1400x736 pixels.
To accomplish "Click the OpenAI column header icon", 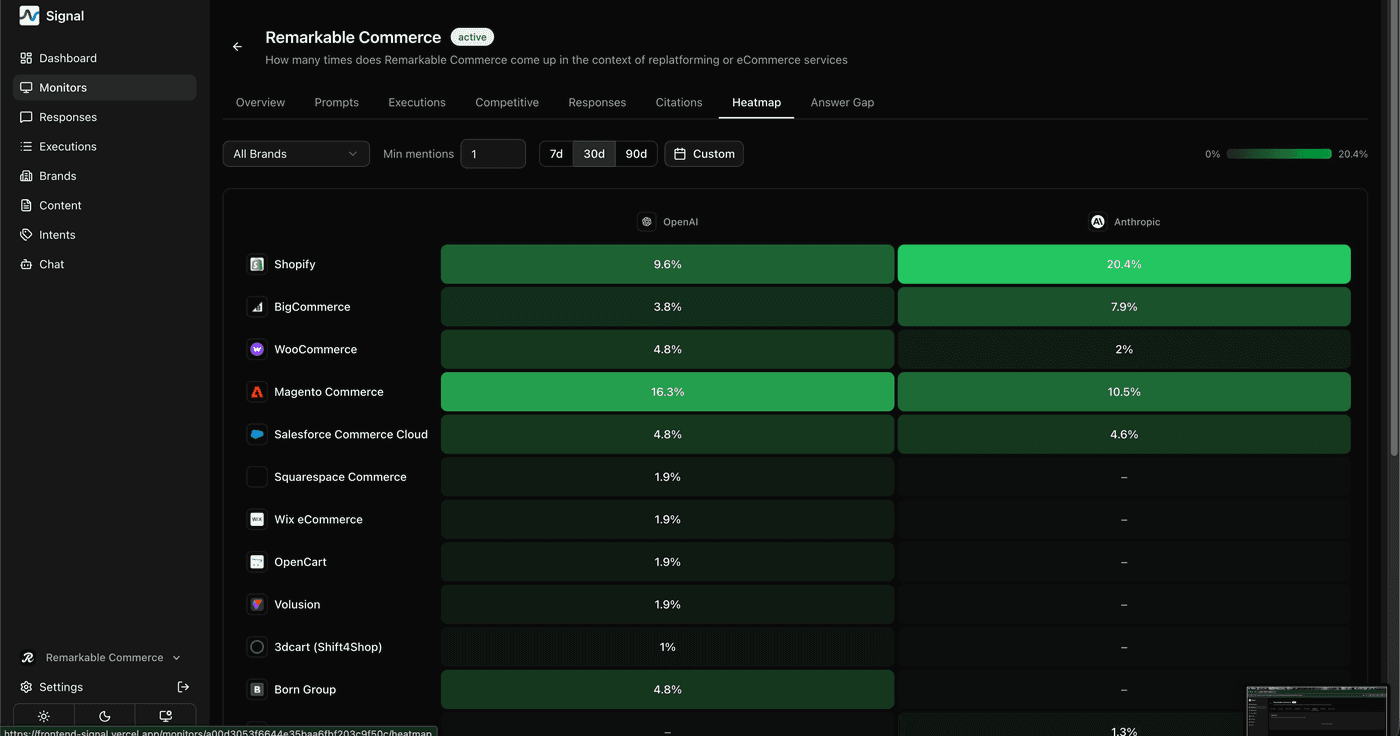I will pyautogui.click(x=647, y=222).
